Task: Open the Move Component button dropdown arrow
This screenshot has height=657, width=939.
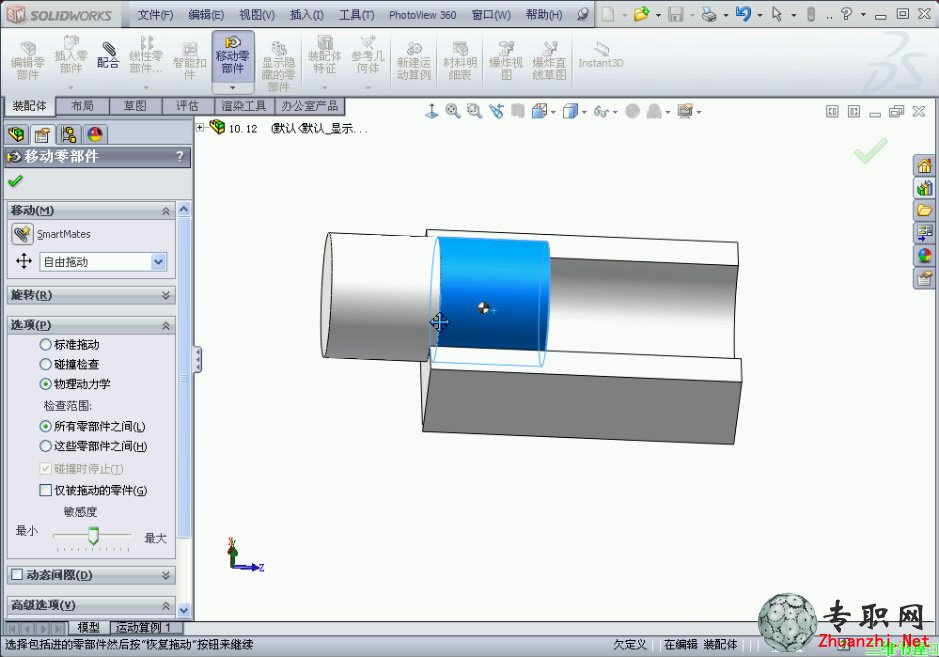Action: (233, 87)
